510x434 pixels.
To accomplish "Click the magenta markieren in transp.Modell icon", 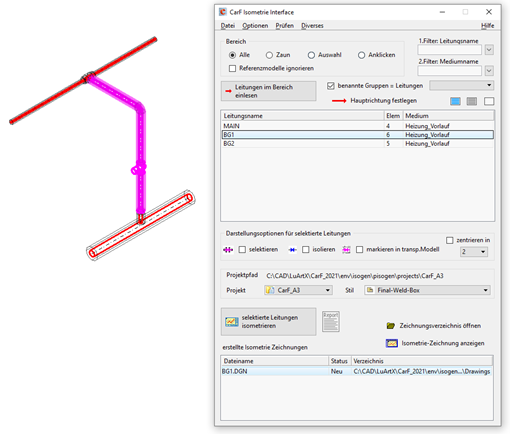I will [x=346, y=250].
